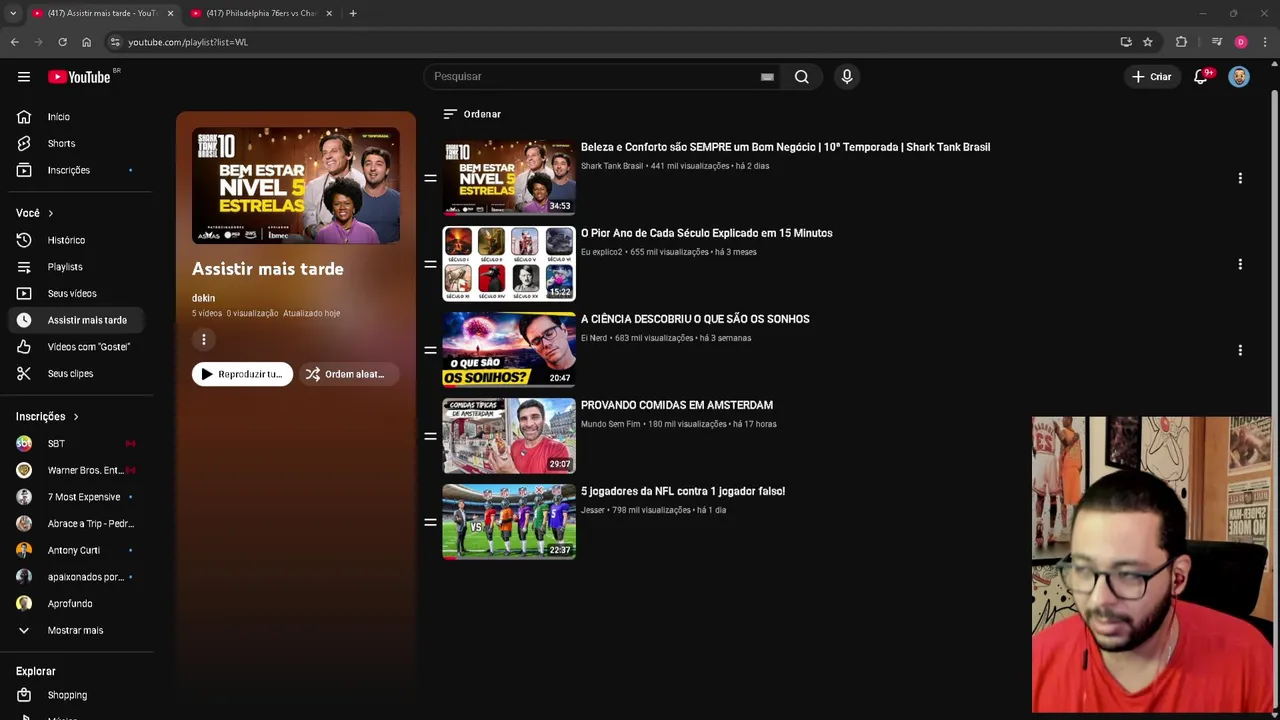Image resolution: width=1280 pixels, height=720 pixels.
Task: Click the address bar URL
Action: [x=188, y=42]
